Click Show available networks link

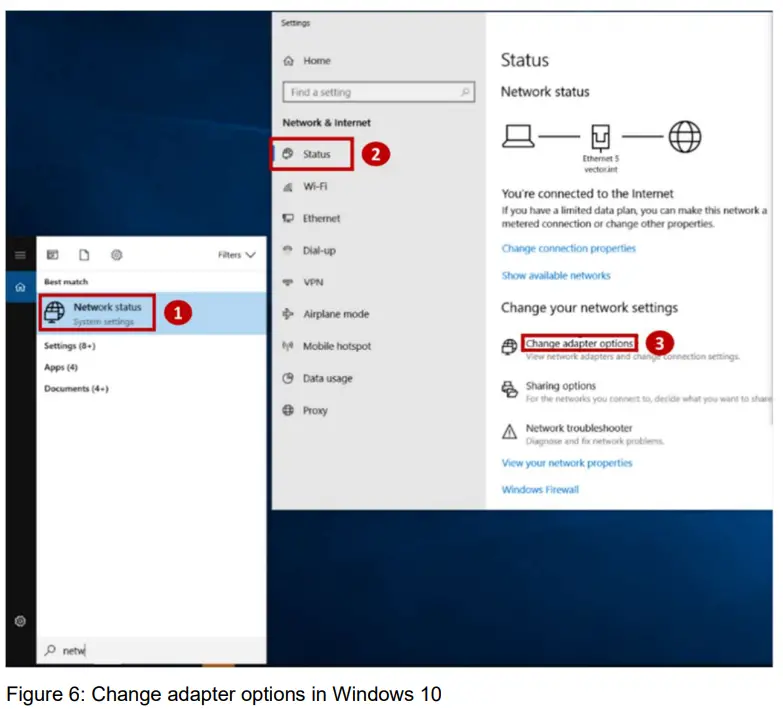(556, 276)
